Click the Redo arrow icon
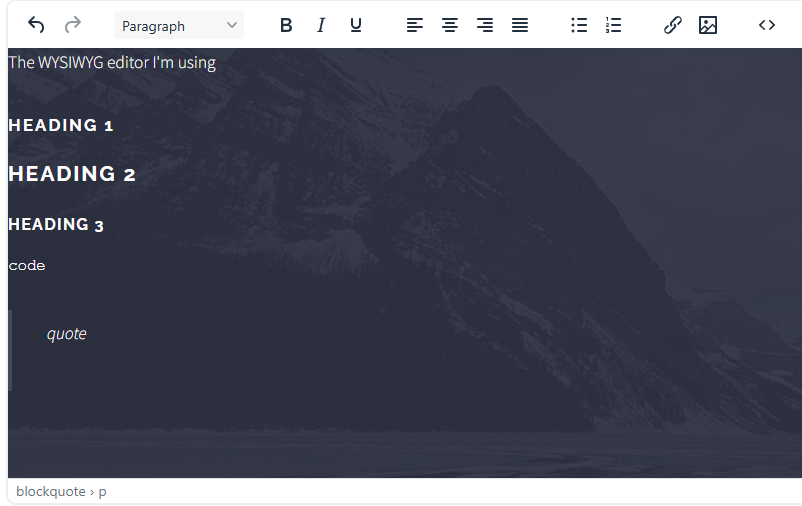The height and width of the screenshot is (506, 802). [x=72, y=25]
